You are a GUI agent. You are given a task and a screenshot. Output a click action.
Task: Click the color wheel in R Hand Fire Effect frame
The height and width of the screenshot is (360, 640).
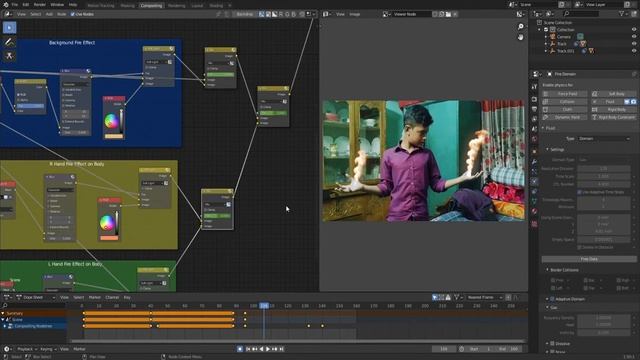coord(107,222)
